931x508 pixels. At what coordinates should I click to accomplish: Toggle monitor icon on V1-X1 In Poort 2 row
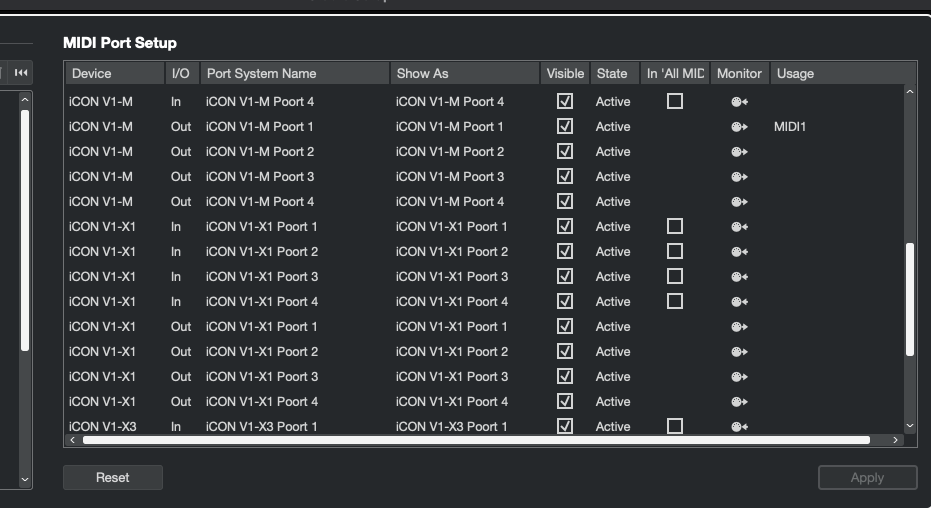pos(739,252)
